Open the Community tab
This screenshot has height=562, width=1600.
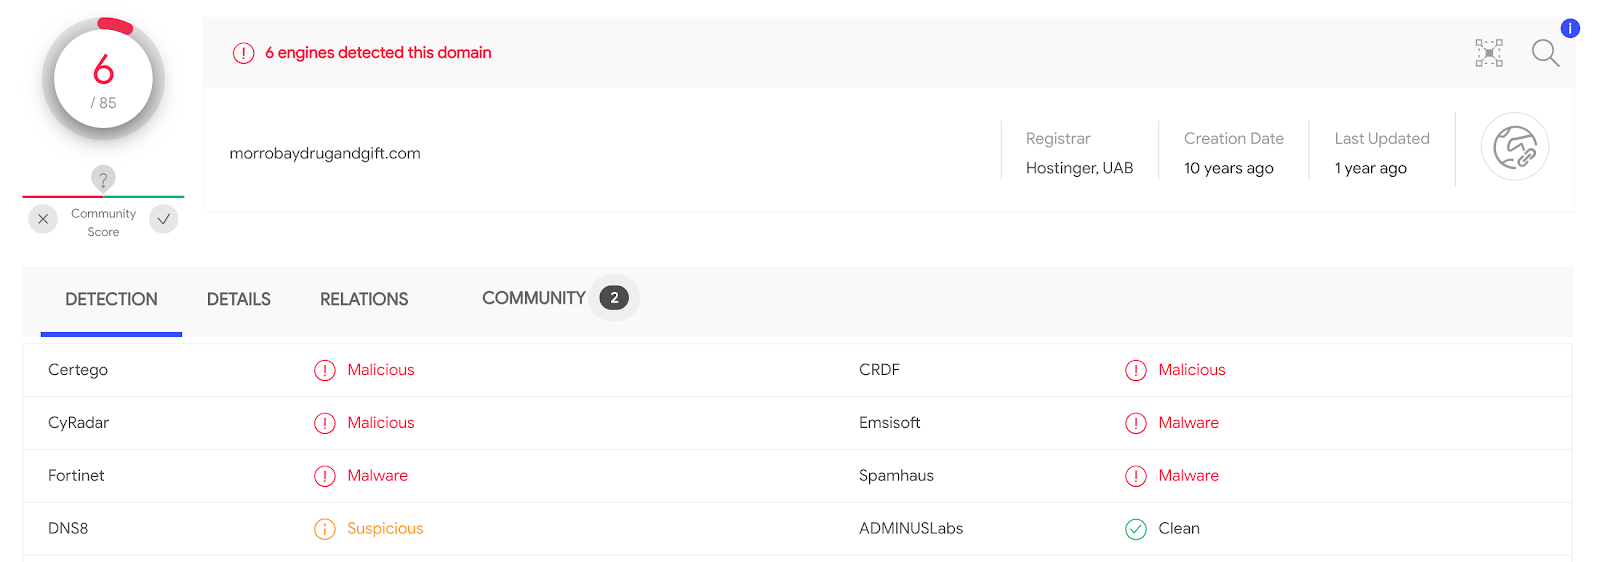[534, 298]
